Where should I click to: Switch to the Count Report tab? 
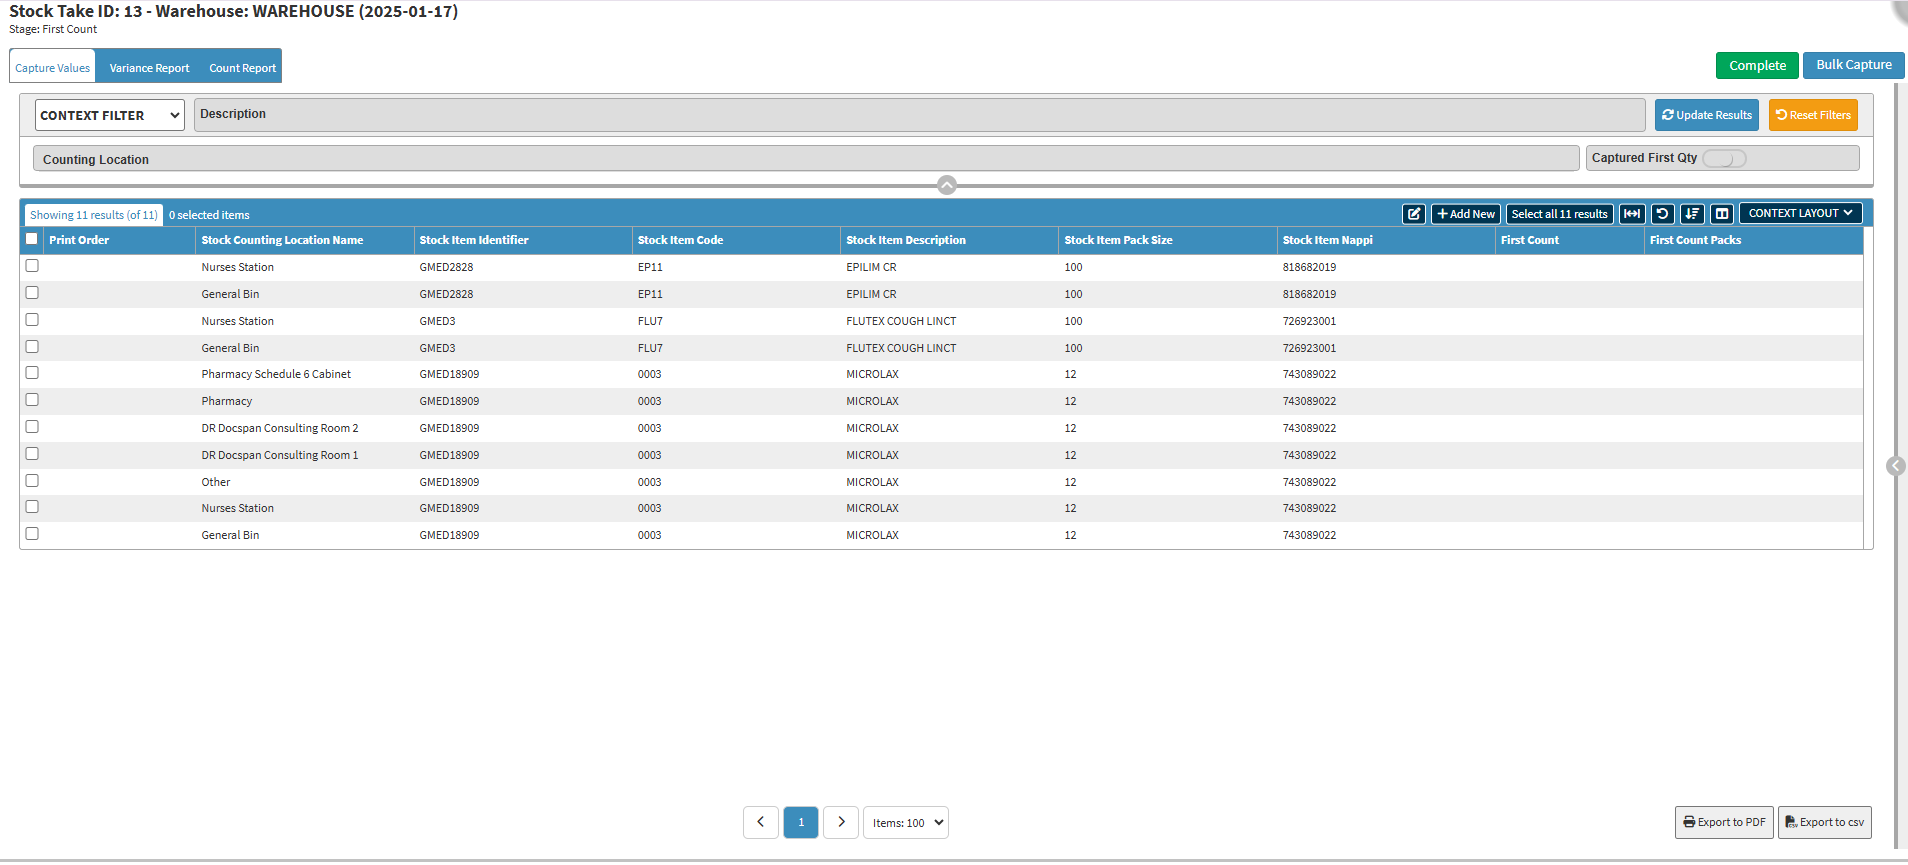point(242,67)
